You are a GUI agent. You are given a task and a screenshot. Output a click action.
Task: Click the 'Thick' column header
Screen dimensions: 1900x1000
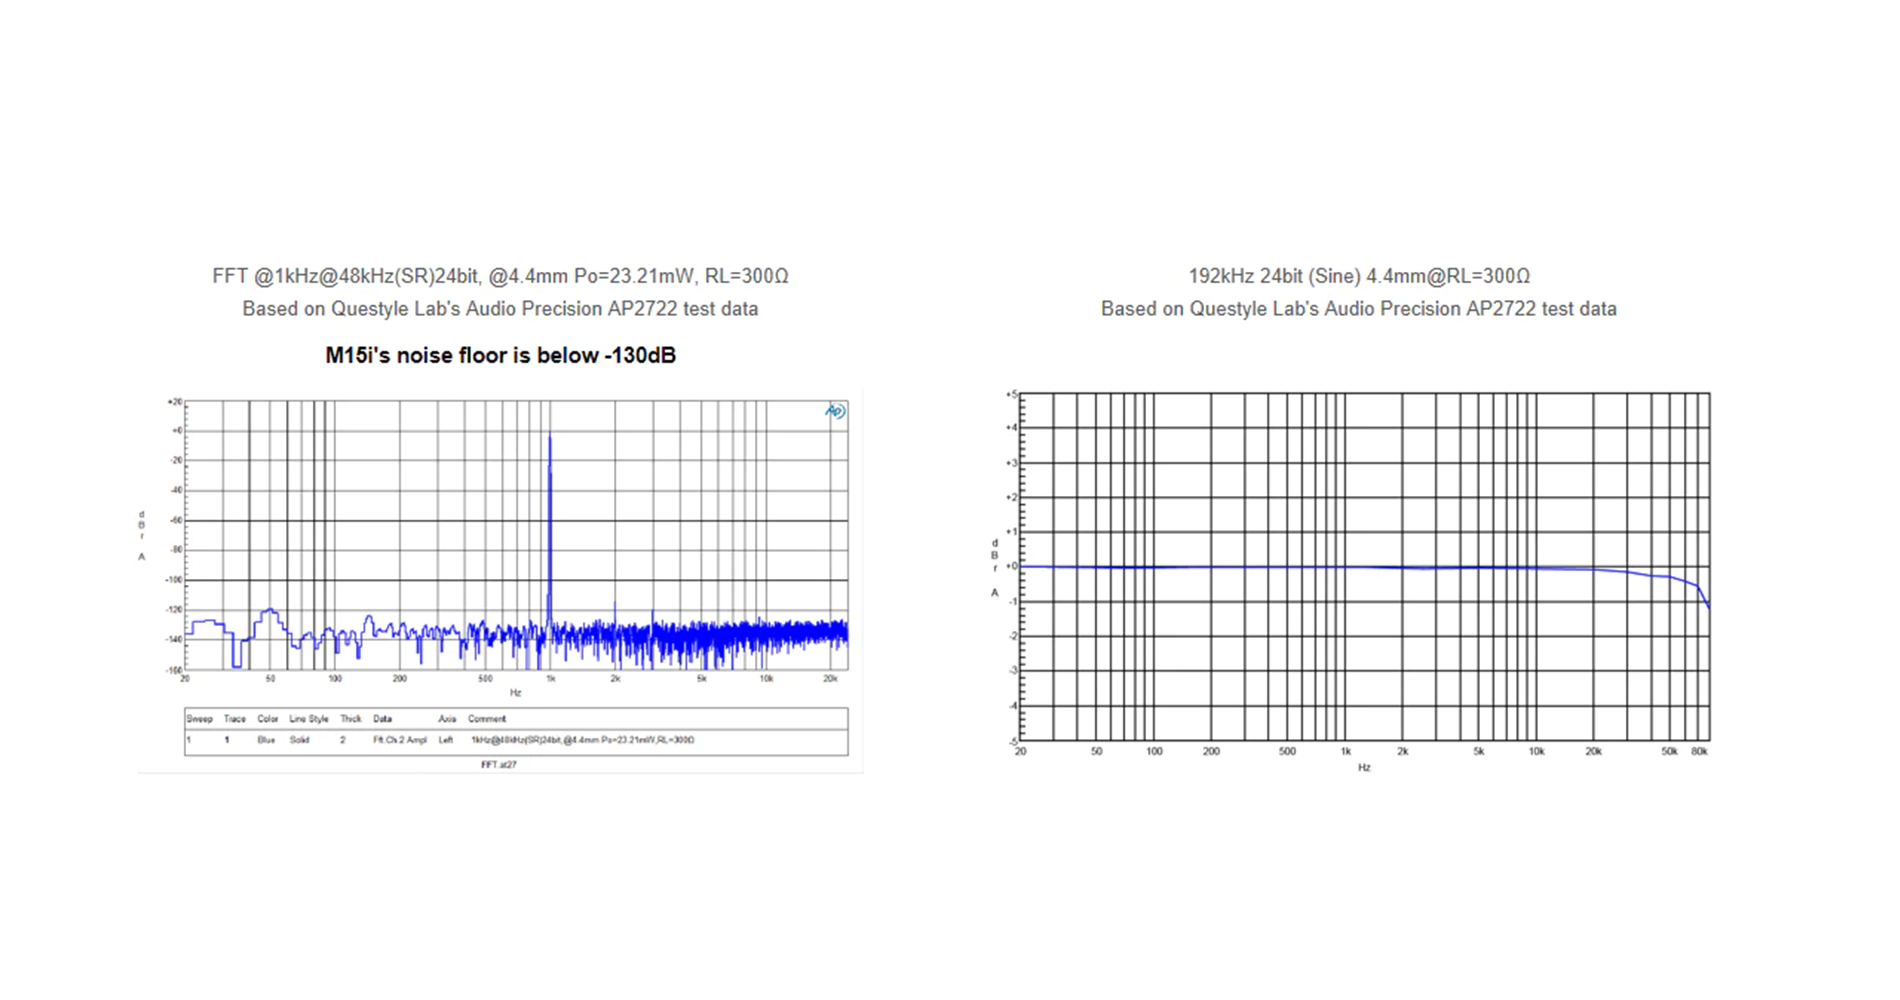click(x=351, y=719)
